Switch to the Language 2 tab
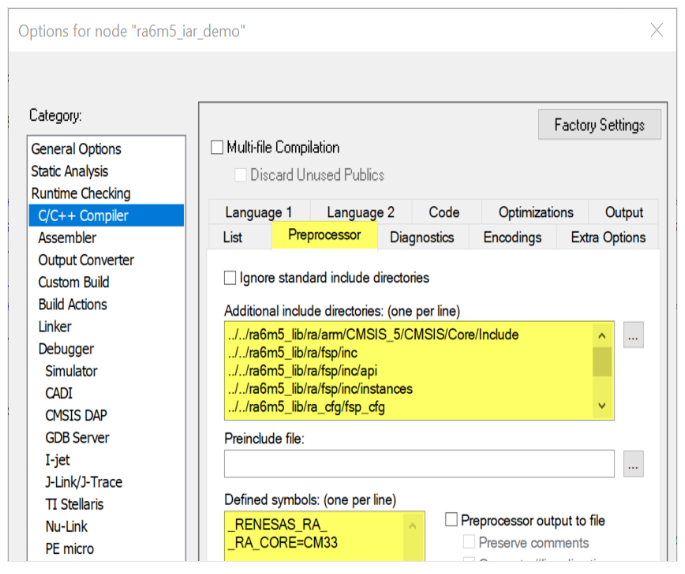Screen dimensions: 685x574 tap(360, 212)
